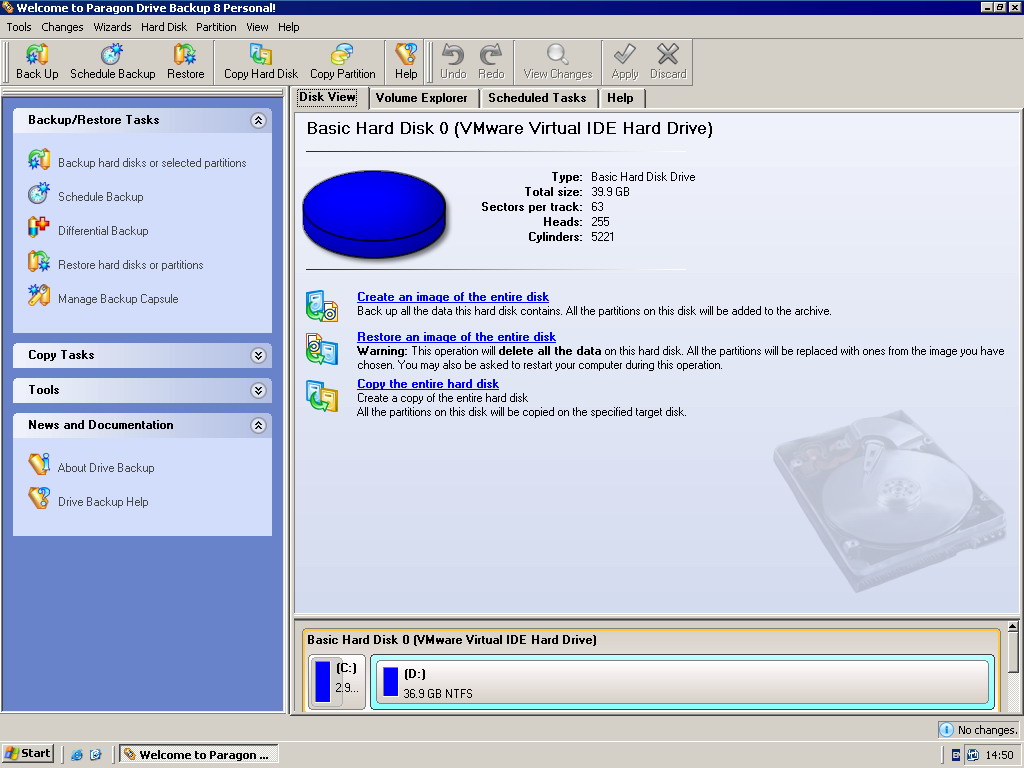The width and height of the screenshot is (1024, 768).
Task: Click the Undo toolbar button
Action: pos(453,62)
